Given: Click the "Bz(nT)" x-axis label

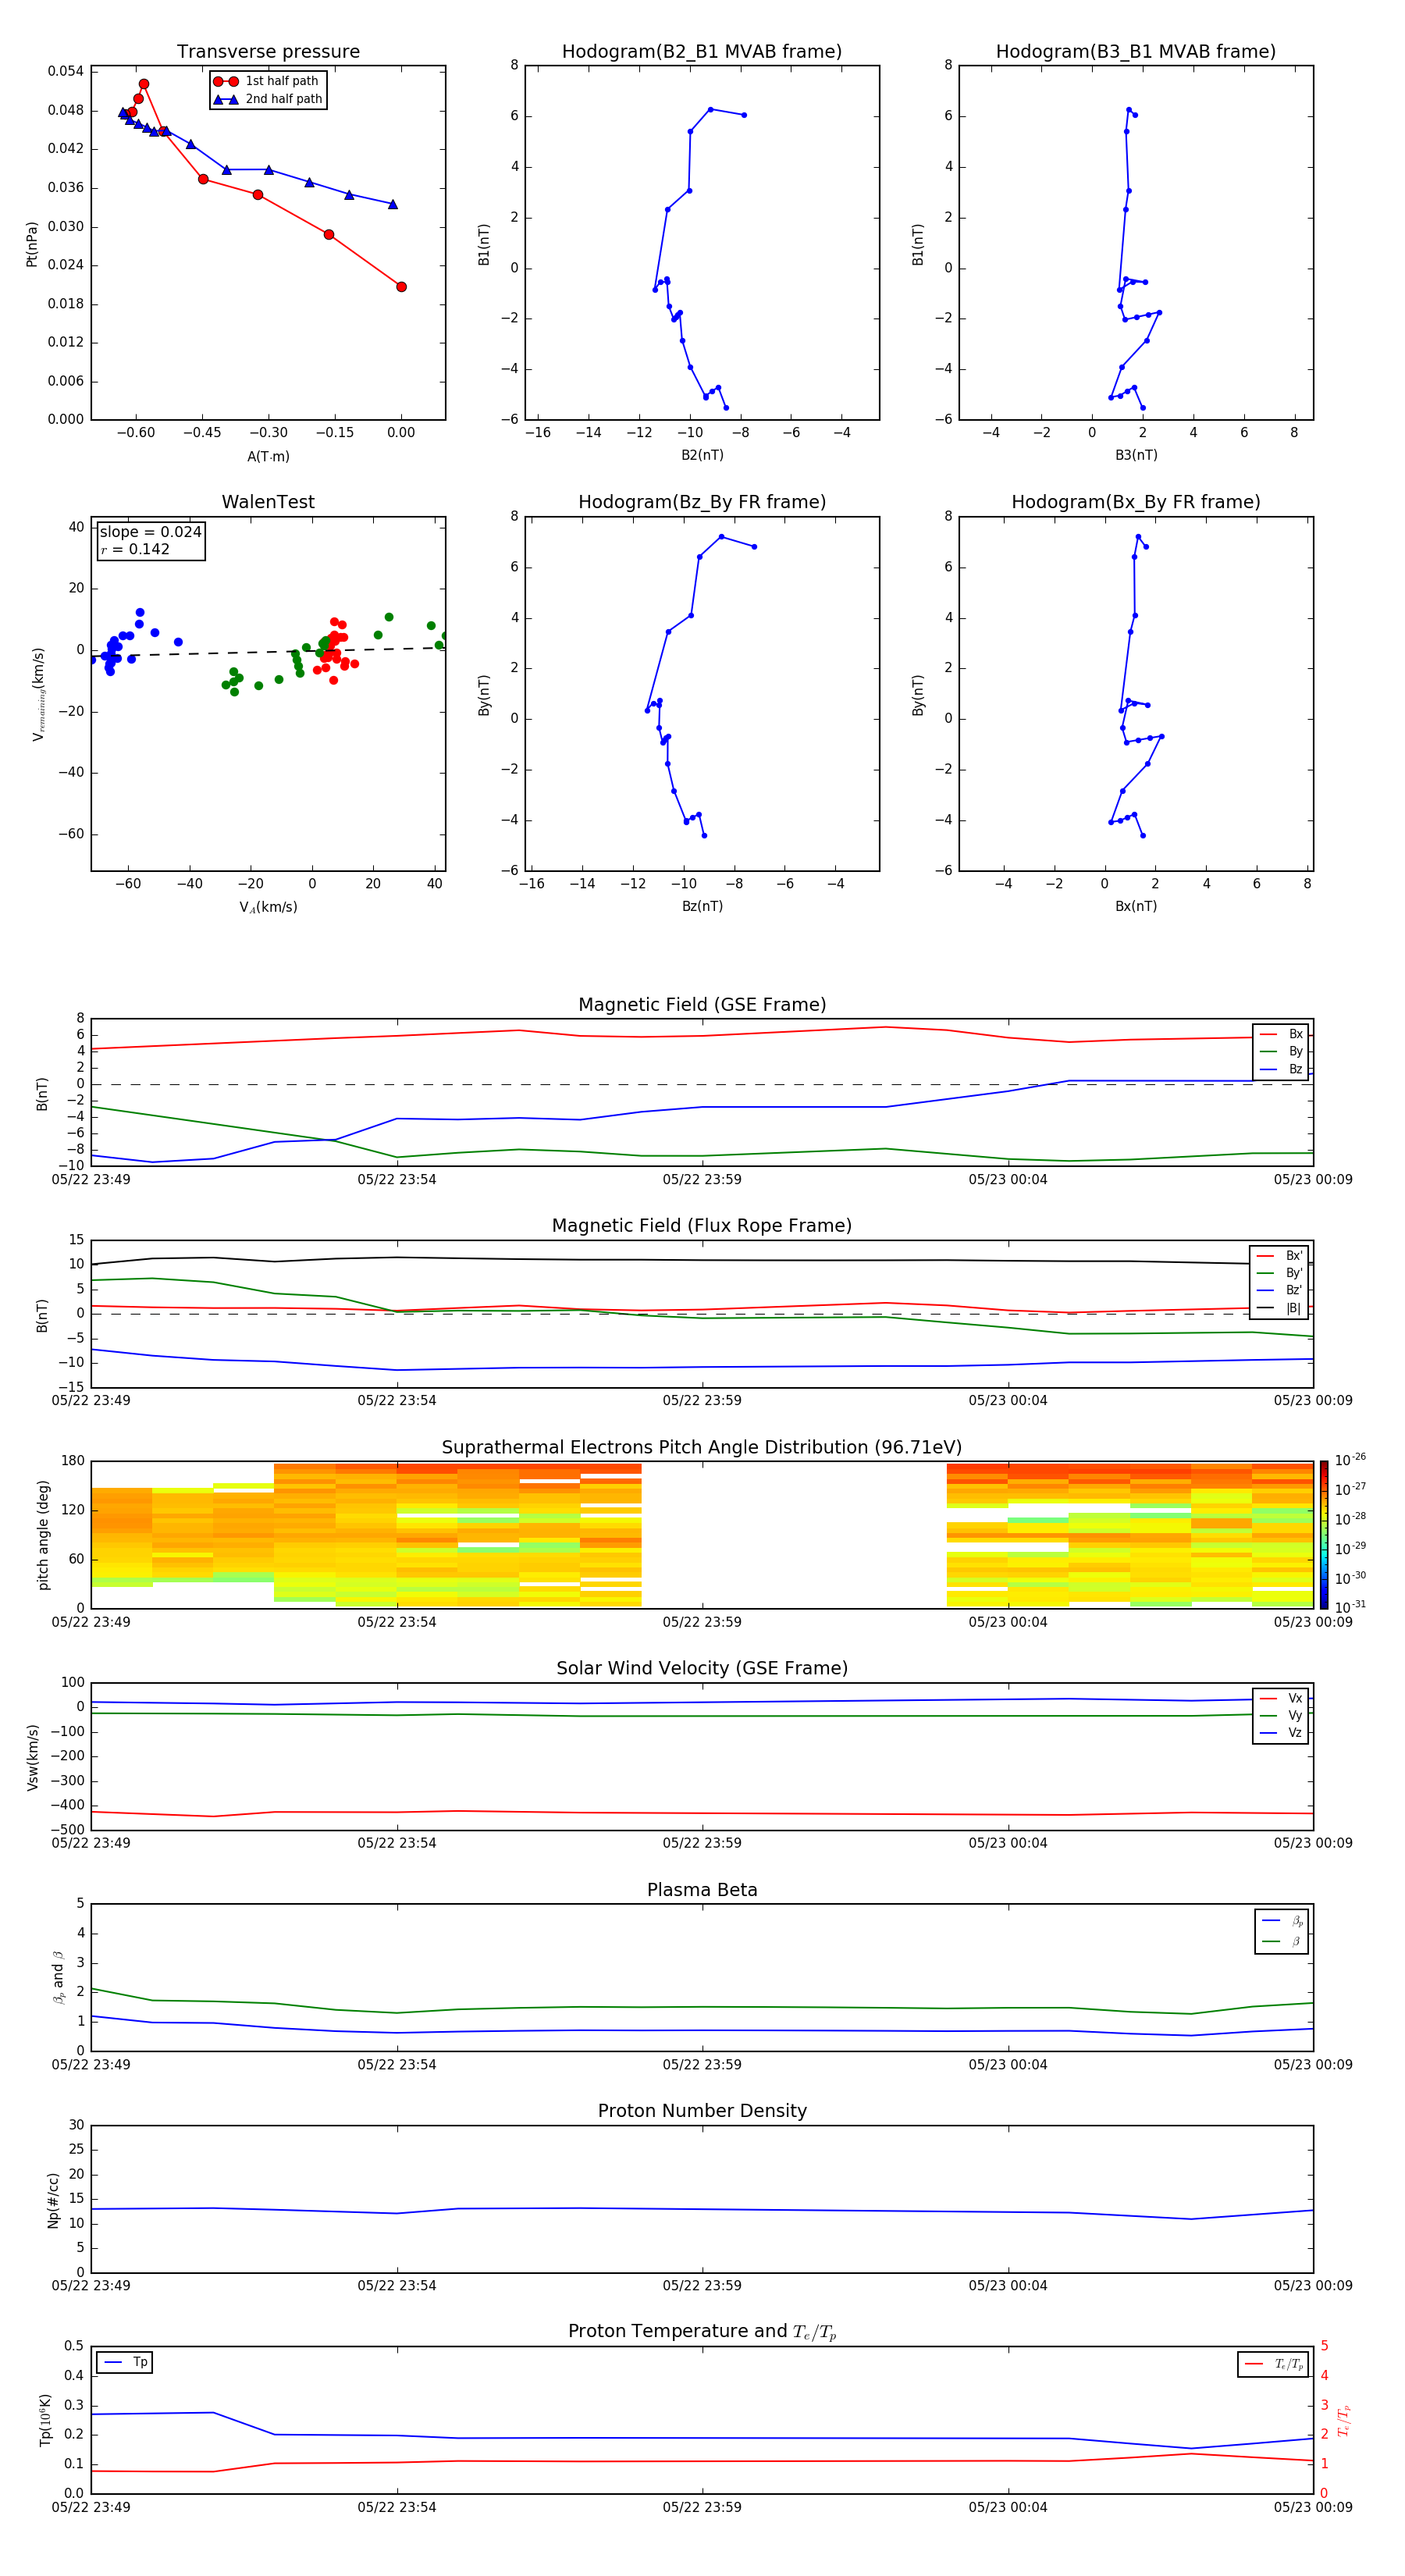Looking at the screenshot, I should pyautogui.click(x=702, y=907).
